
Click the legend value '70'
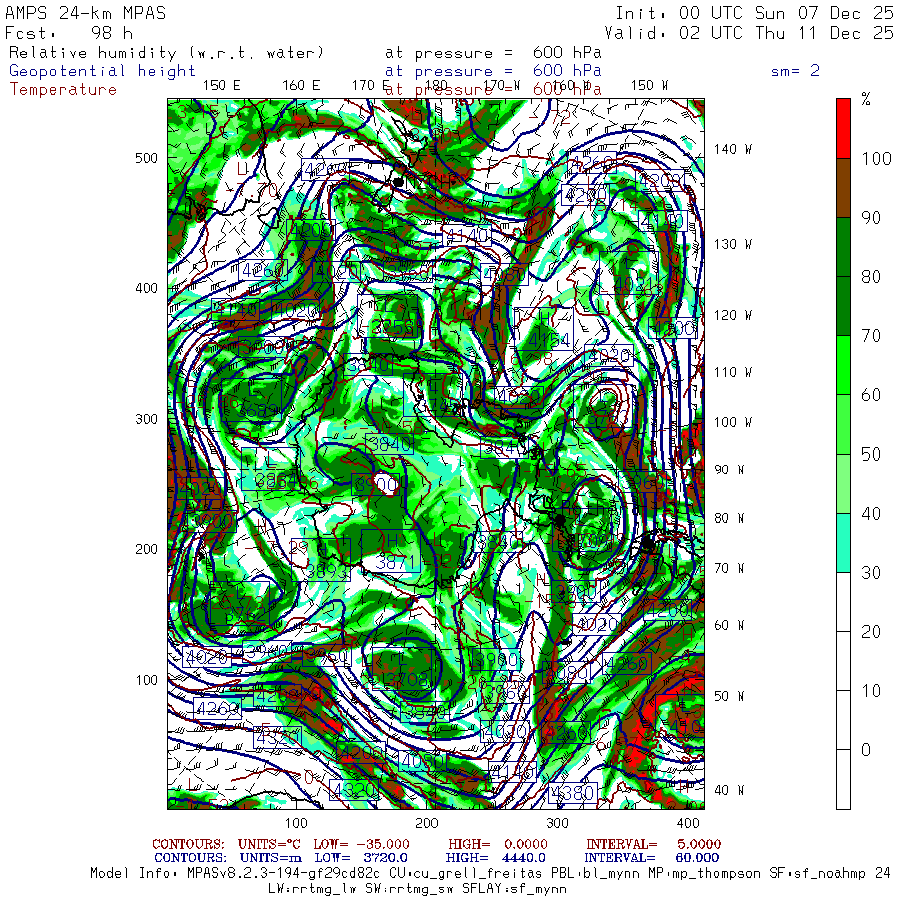click(871, 336)
